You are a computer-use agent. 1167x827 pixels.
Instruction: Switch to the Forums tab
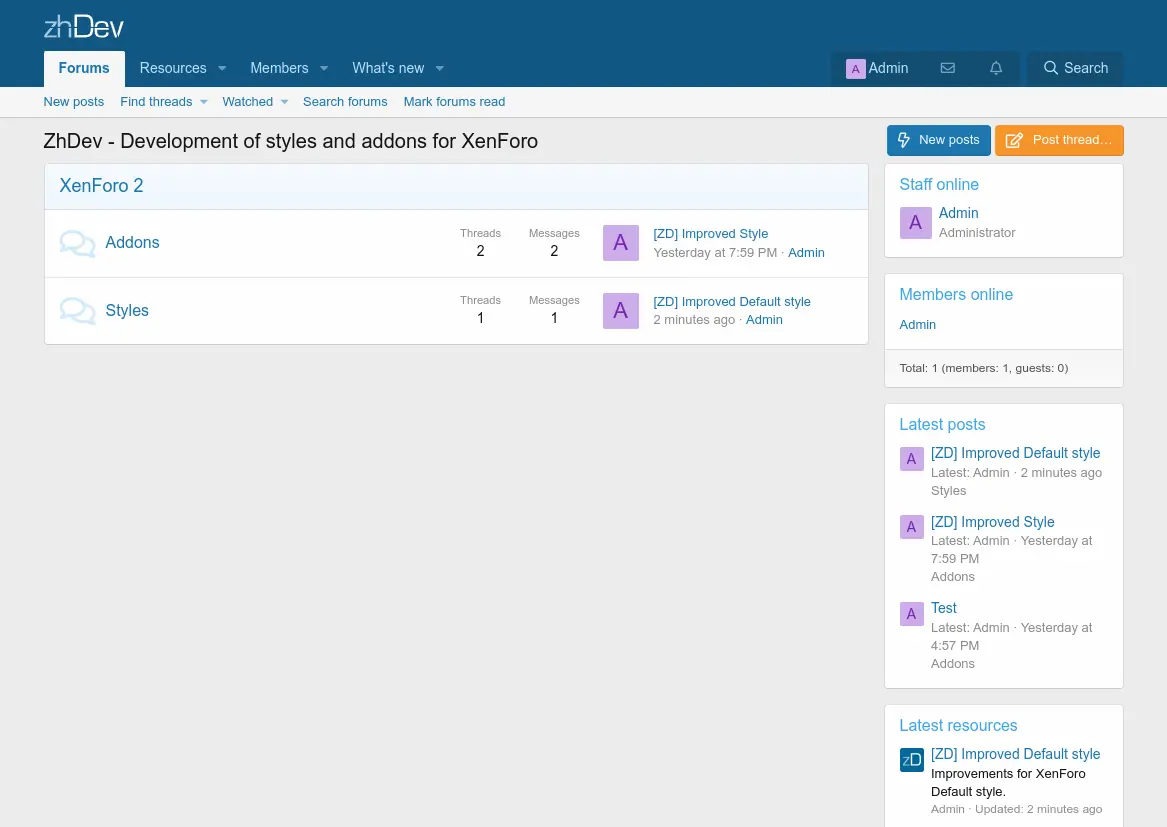(x=84, y=68)
